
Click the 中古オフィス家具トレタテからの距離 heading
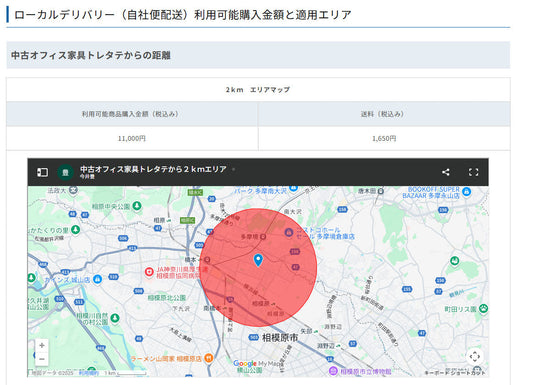pos(91,55)
